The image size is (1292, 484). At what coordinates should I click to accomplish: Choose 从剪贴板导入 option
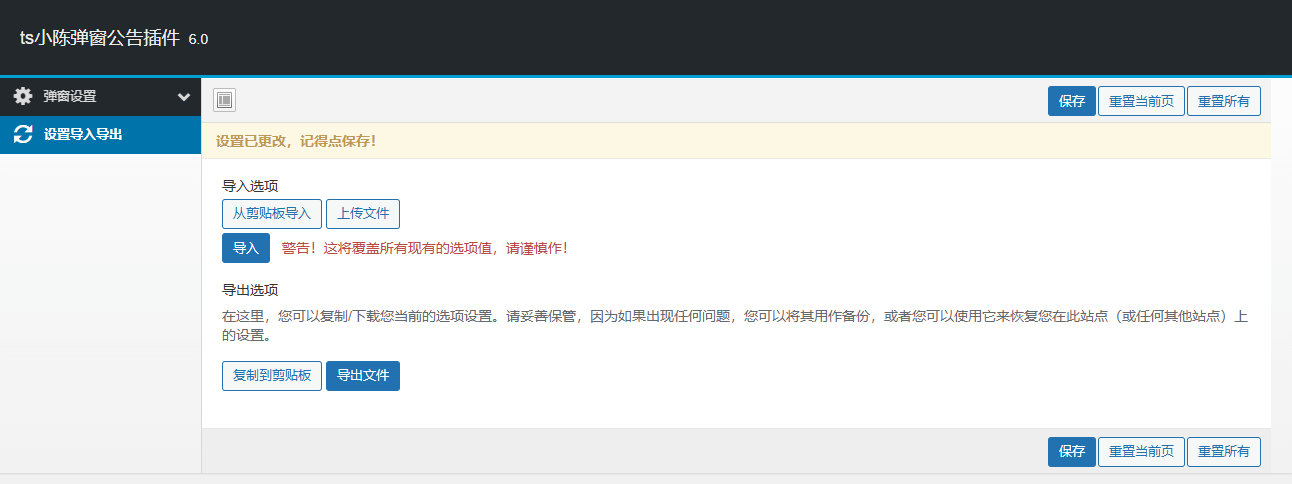[x=272, y=214]
